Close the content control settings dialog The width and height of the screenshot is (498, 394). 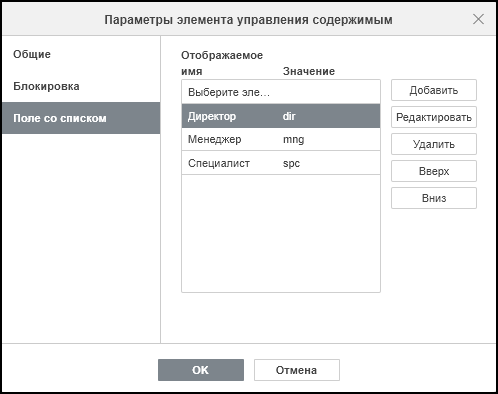pos(478,19)
